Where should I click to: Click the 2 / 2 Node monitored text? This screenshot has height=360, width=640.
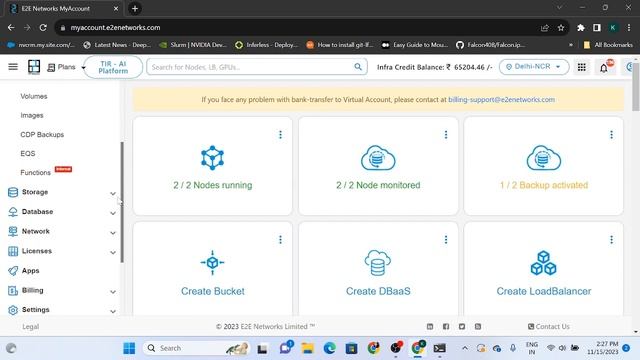(378, 185)
